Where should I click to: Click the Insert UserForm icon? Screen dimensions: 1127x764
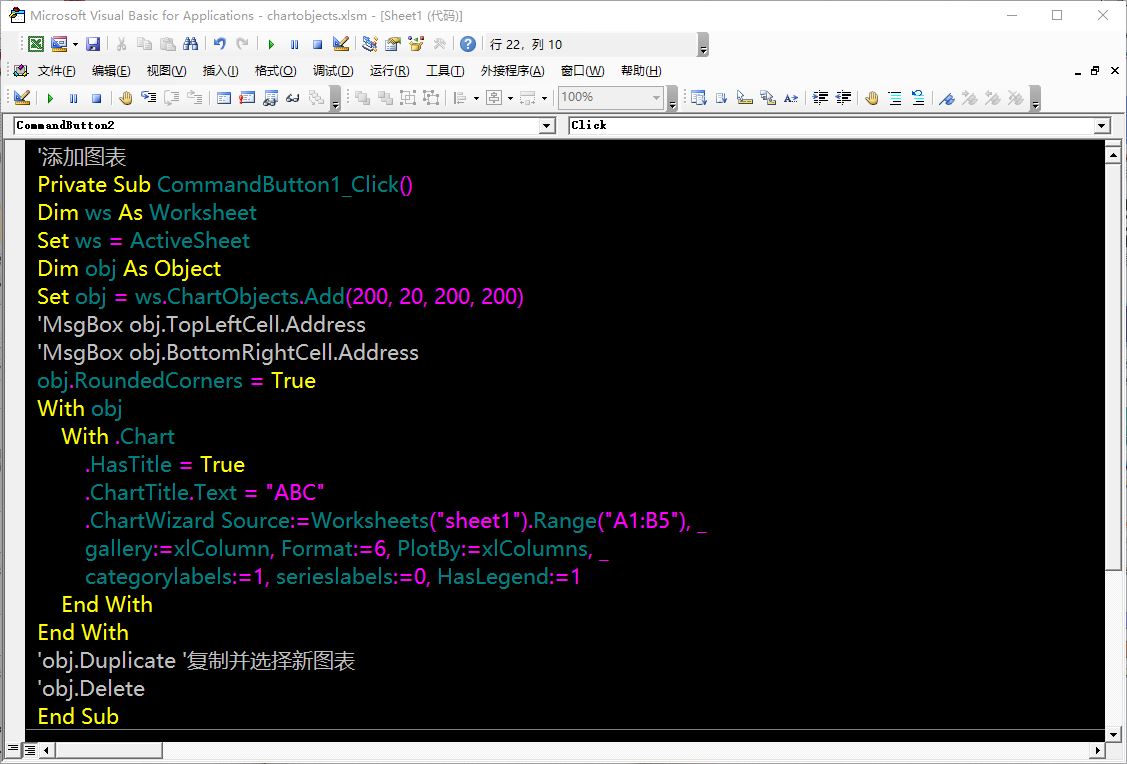pos(58,45)
